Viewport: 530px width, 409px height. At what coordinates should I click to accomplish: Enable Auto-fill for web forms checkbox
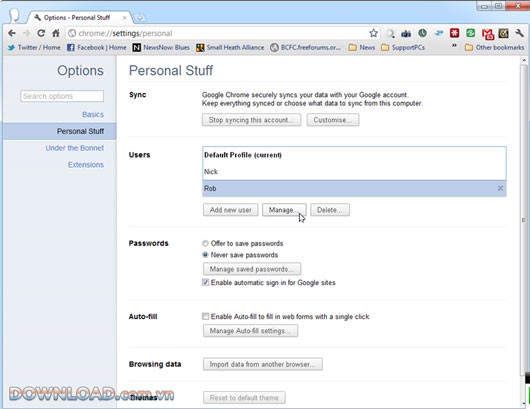point(205,316)
